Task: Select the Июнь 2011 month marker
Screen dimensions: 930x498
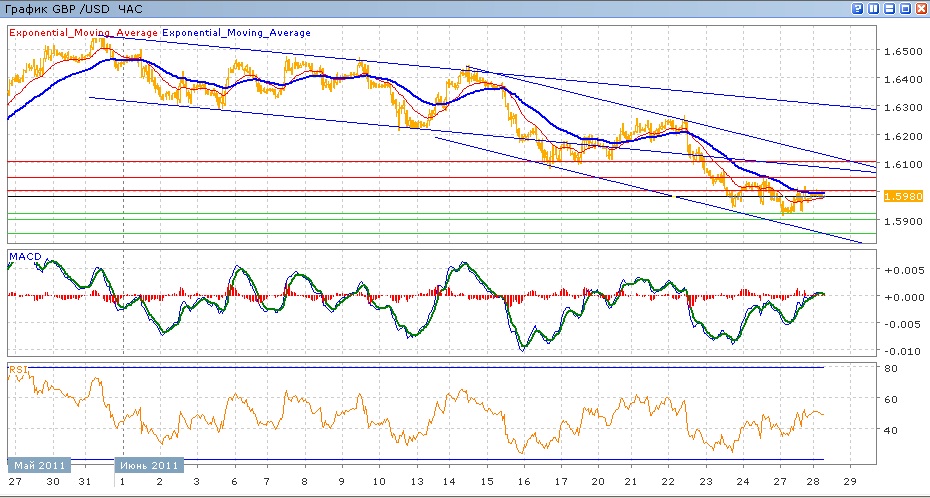Action: tap(148, 465)
